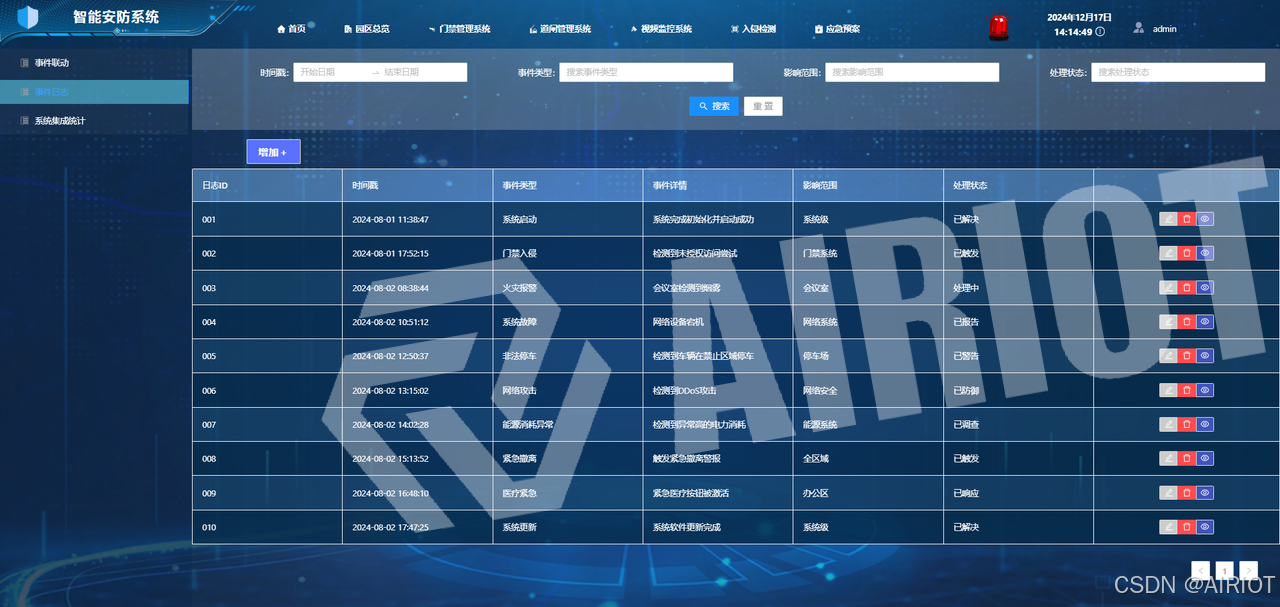Go to 首页 in top navigation
The width and height of the screenshot is (1280, 607).
click(291, 29)
